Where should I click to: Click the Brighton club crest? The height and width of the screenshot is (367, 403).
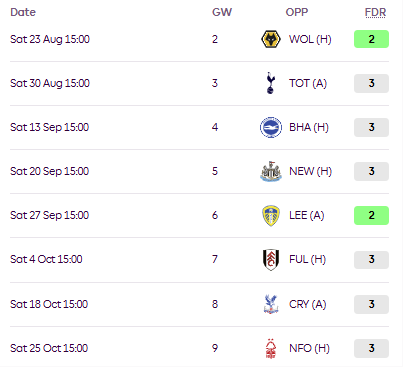pyautogui.click(x=271, y=127)
